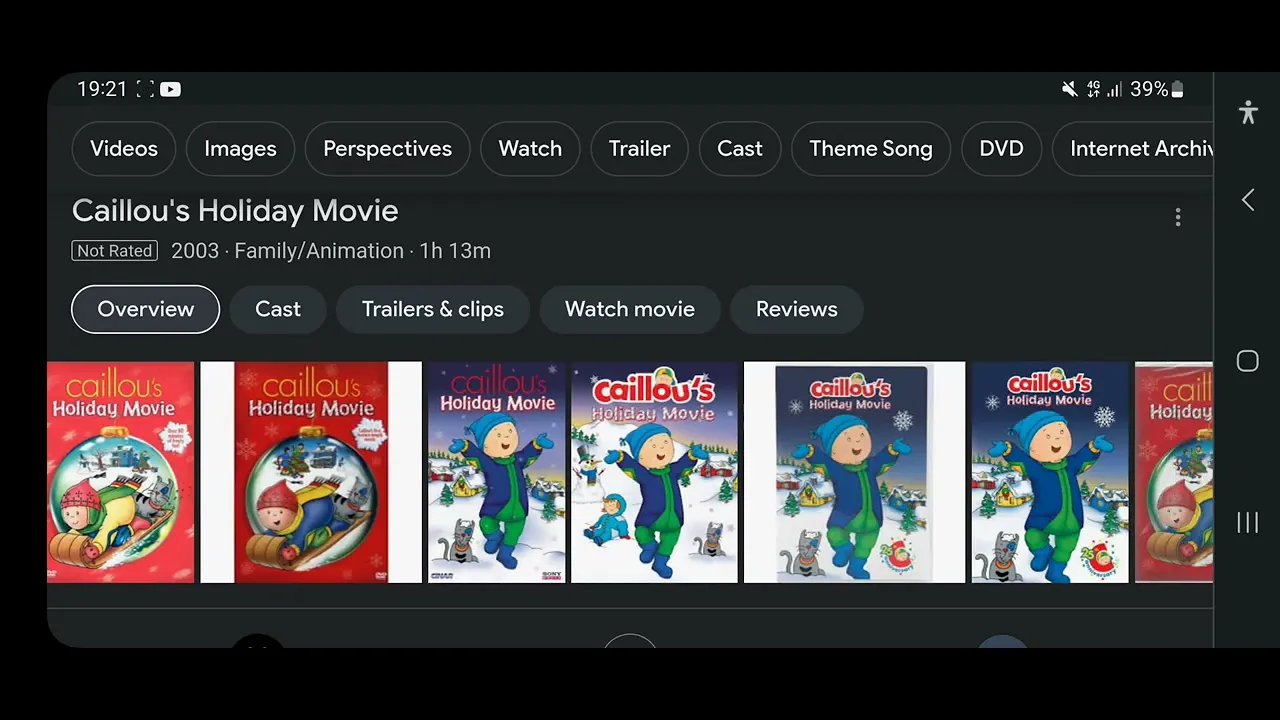Screen dimensions: 1280x720
Task: Tap the Caillou's Holiday Movie title
Action: 235,211
